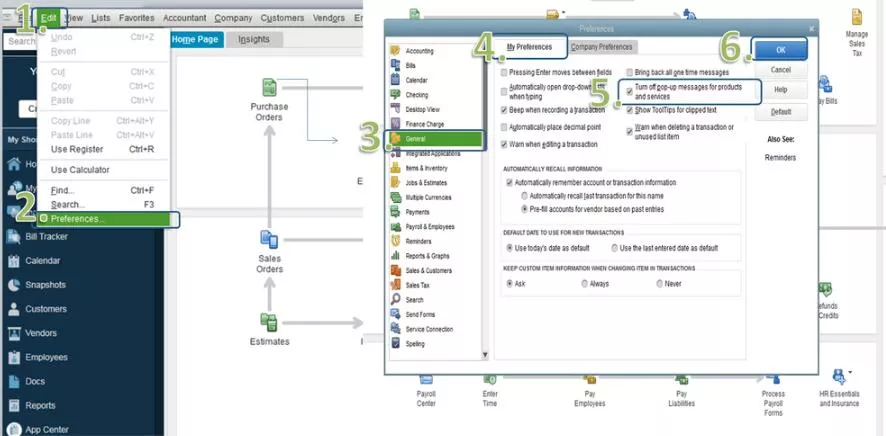Select the Service Connection preference icon
Image resolution: width=886 pixels, height=436 pixels.
click(396, 329)
